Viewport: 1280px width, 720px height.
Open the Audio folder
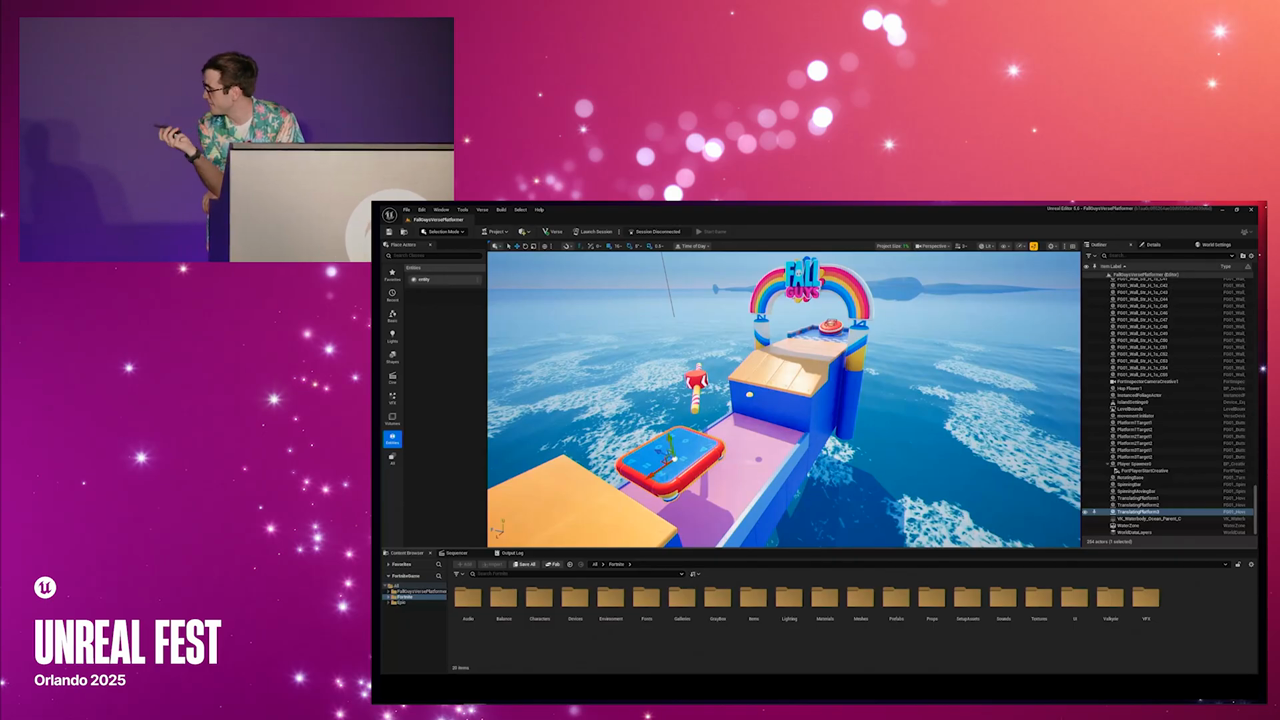pyautogui.click(x=468, y=601)
